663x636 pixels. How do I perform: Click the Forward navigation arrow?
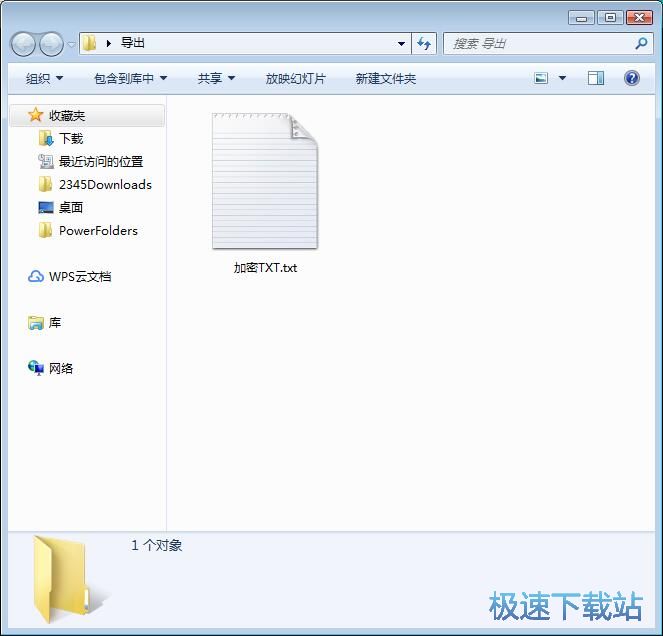tap(51, 44)
